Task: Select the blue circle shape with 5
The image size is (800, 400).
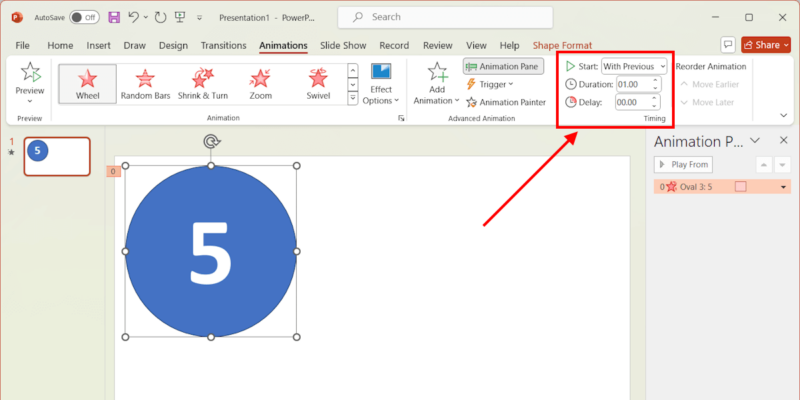Action: tap(211, 251)
